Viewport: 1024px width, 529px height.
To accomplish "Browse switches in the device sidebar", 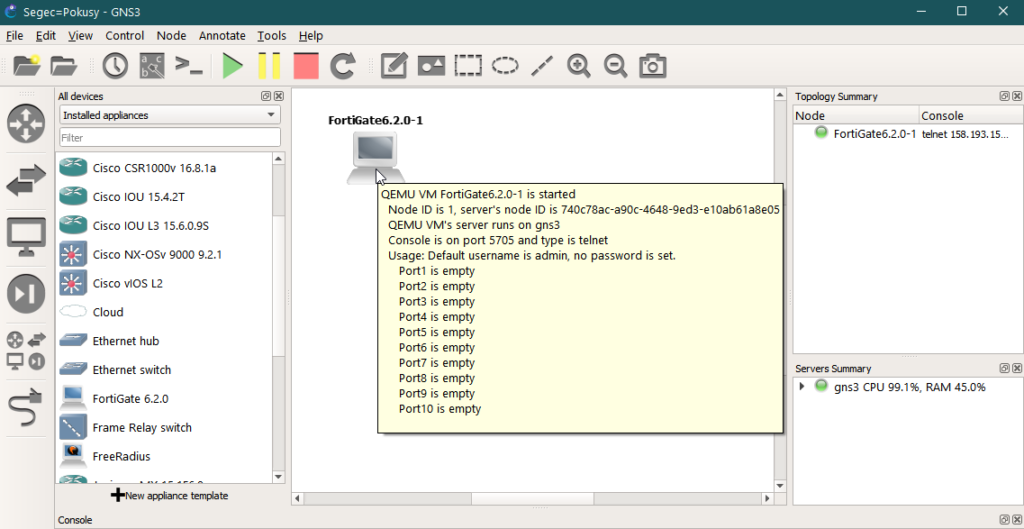I will click(26, 181).
